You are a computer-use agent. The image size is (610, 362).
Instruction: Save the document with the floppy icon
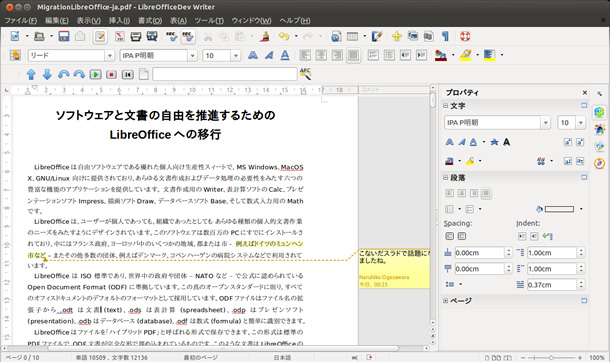pos(64,36)
